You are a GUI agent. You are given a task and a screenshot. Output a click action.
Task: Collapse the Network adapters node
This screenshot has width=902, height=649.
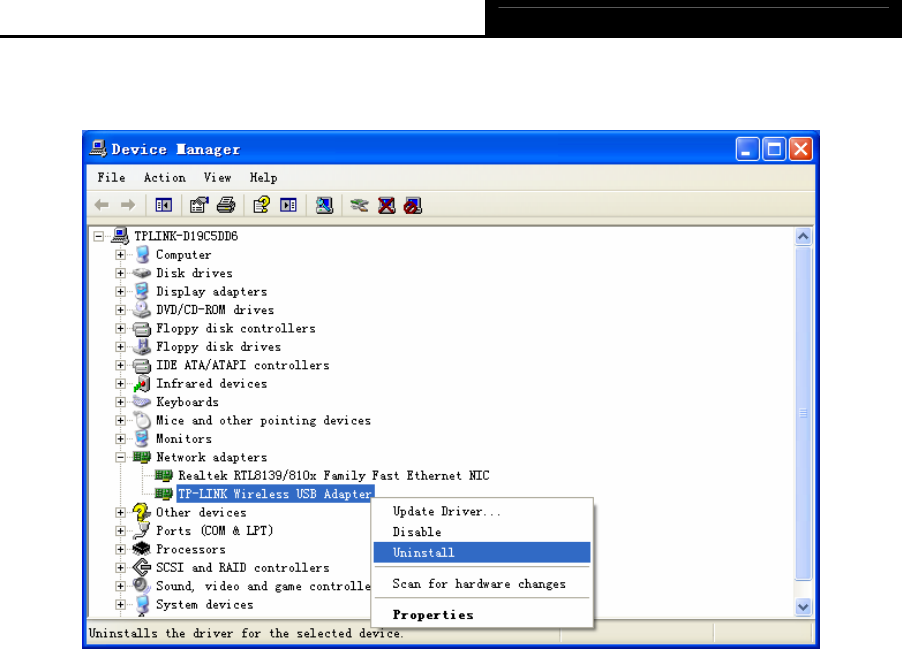(x=120, y=457)
